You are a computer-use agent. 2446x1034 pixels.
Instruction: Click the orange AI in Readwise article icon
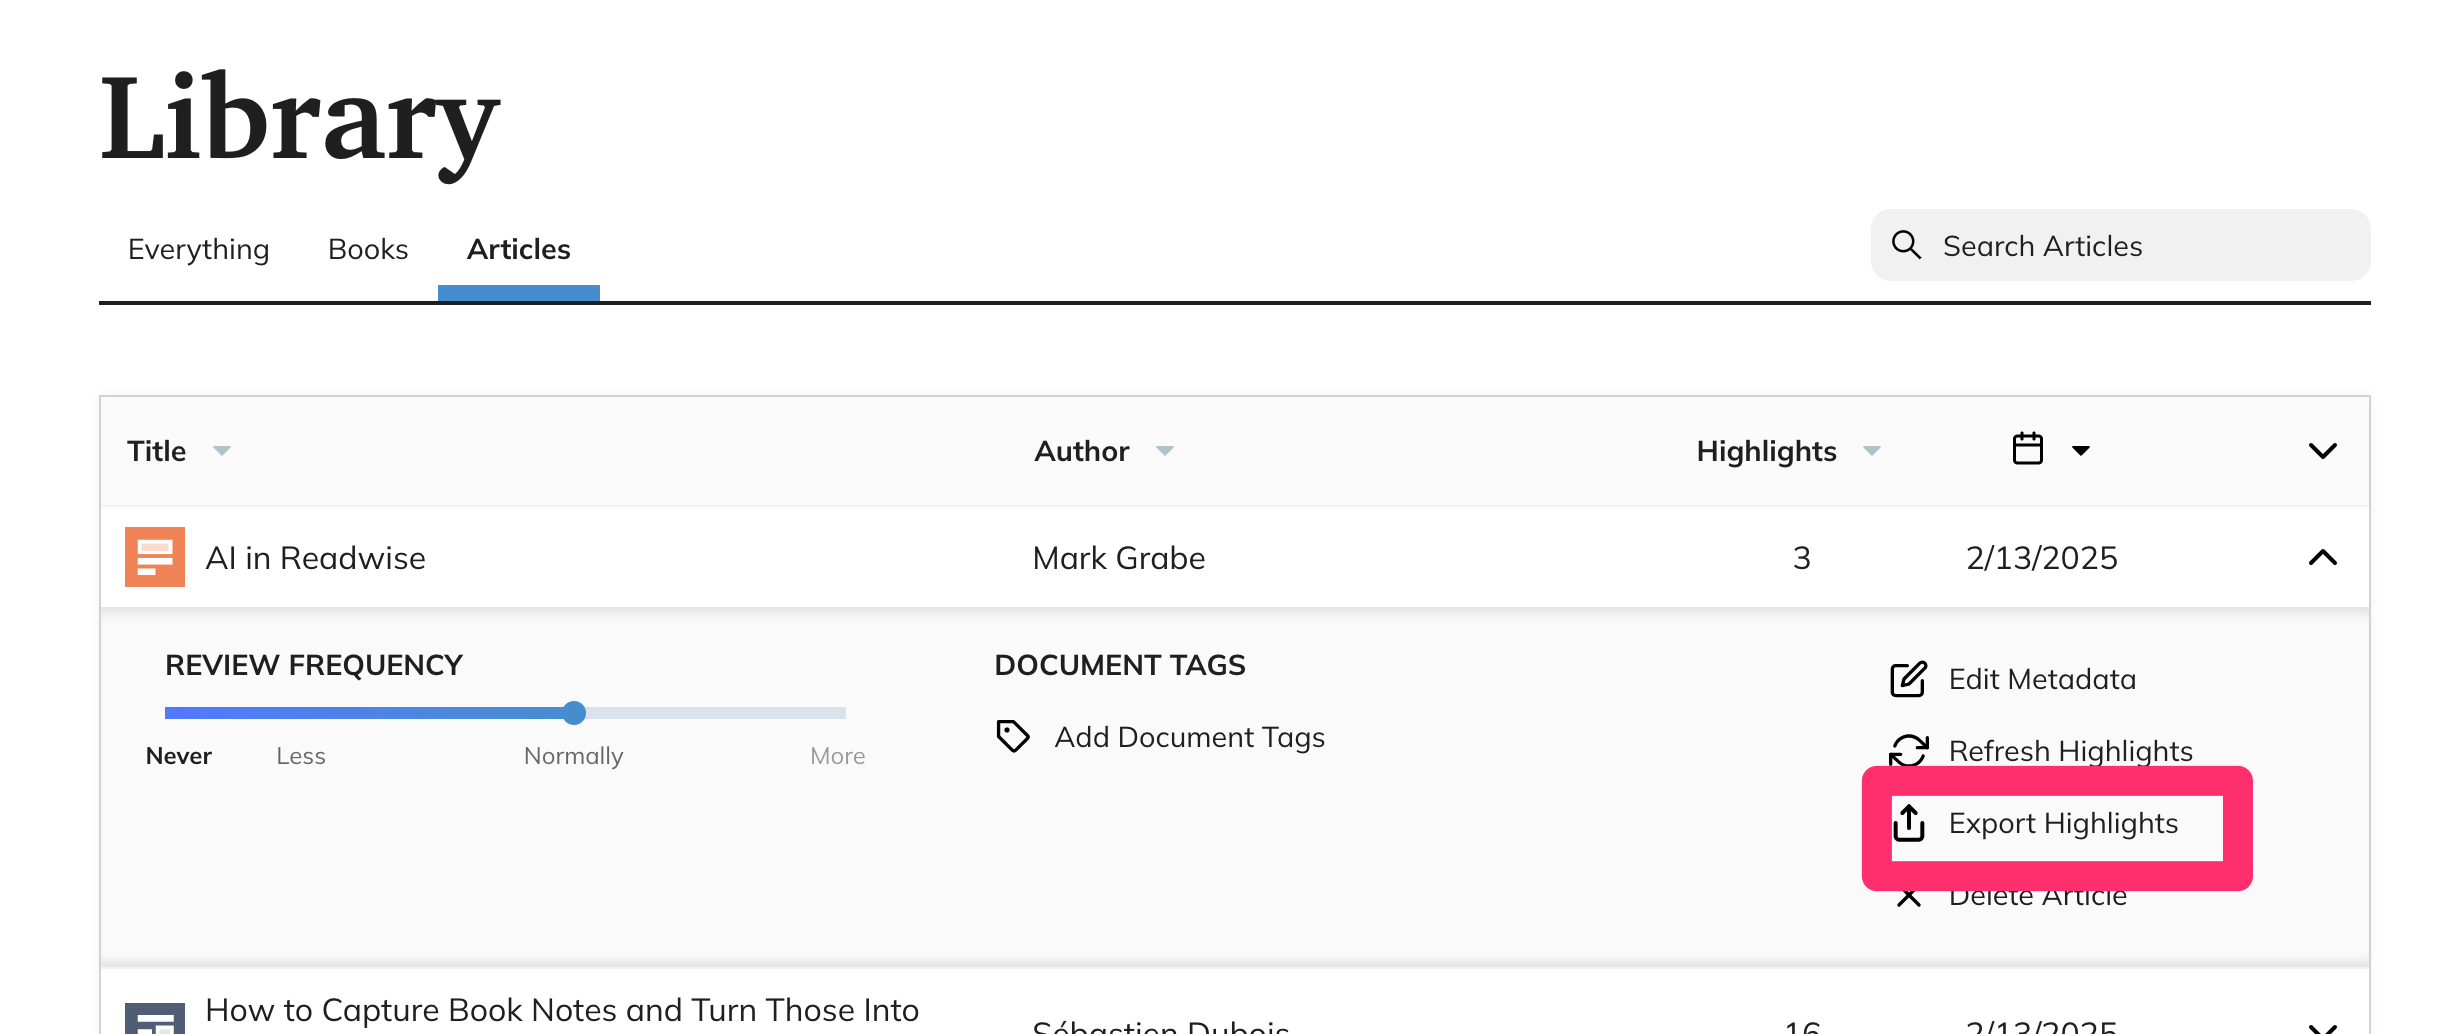[x=155, y=557]
